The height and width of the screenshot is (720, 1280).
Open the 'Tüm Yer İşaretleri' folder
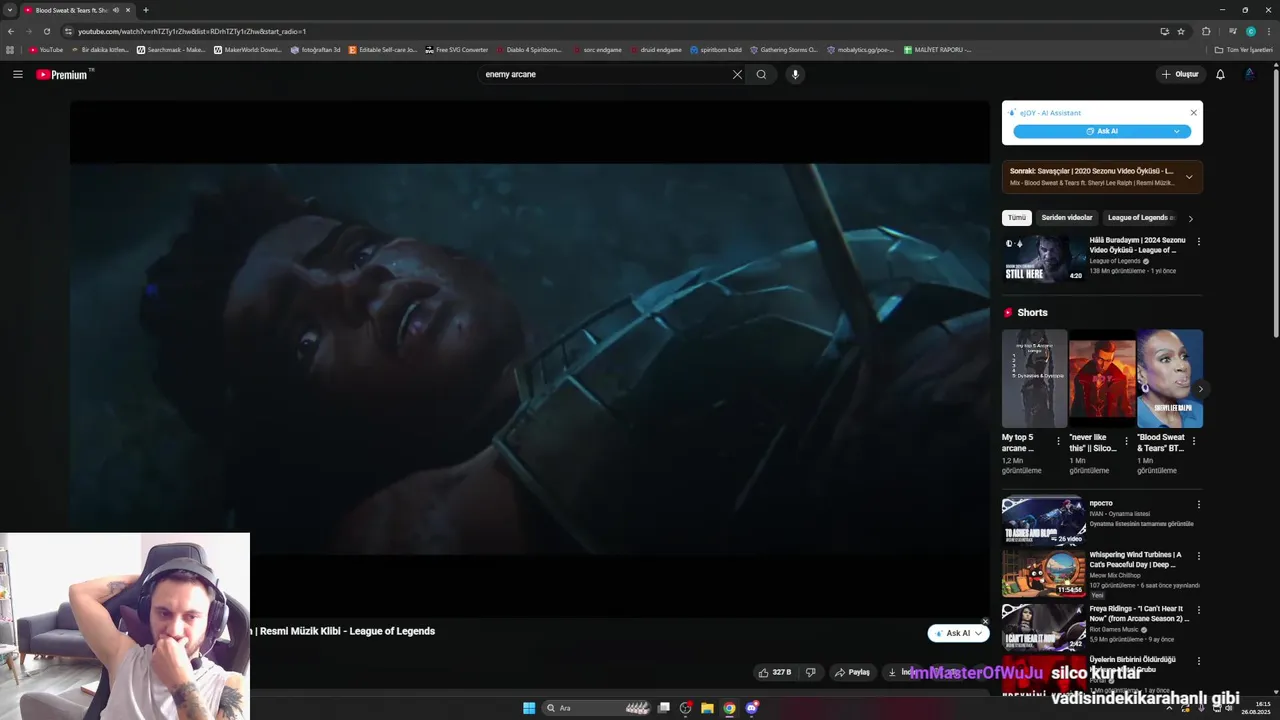point(1243,49)
